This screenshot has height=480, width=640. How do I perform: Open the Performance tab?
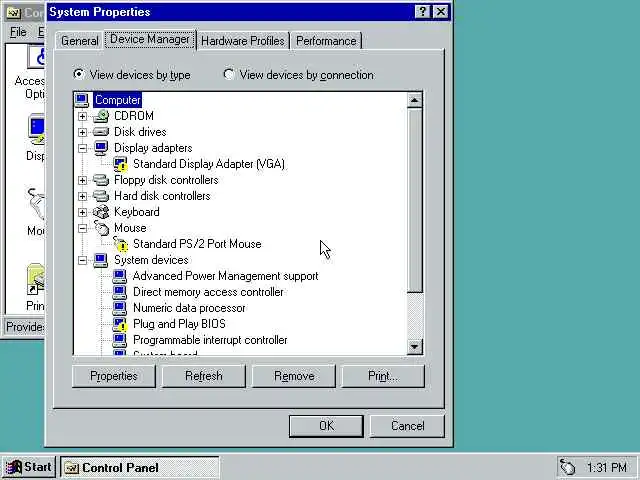(x=326, y=41)
